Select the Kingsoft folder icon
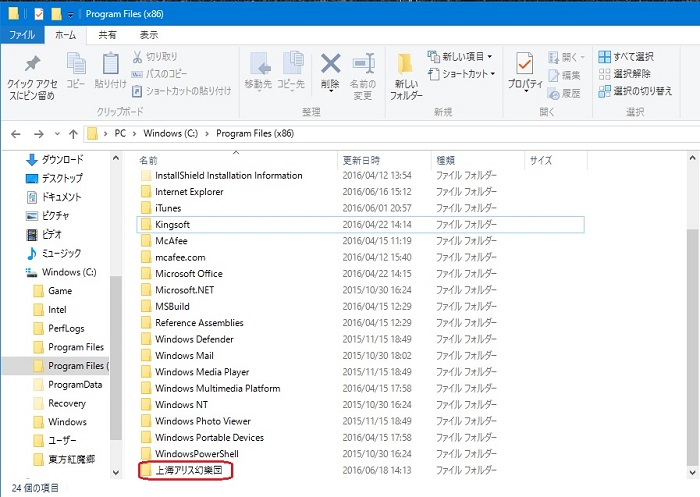The width and height of the screenshot is (700, 497). (146, 225)
